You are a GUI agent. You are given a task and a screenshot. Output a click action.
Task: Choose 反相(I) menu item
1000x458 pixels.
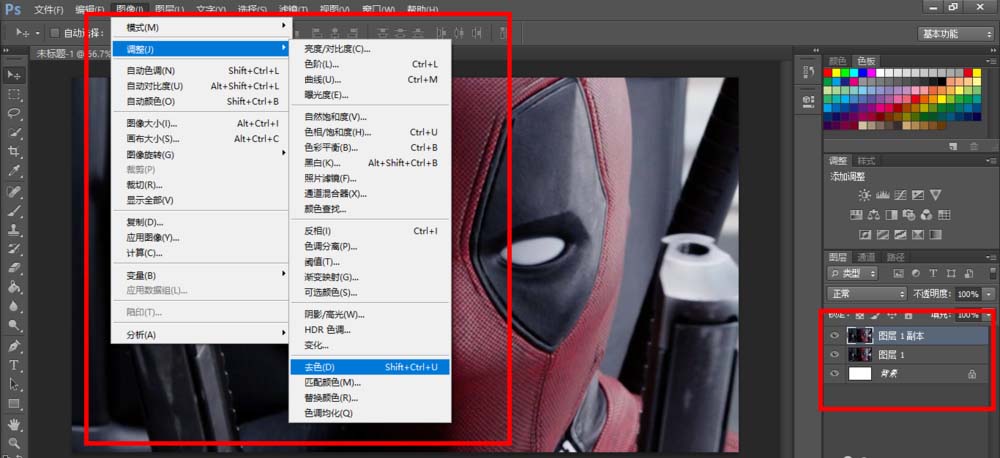click(x=370, y=231)
